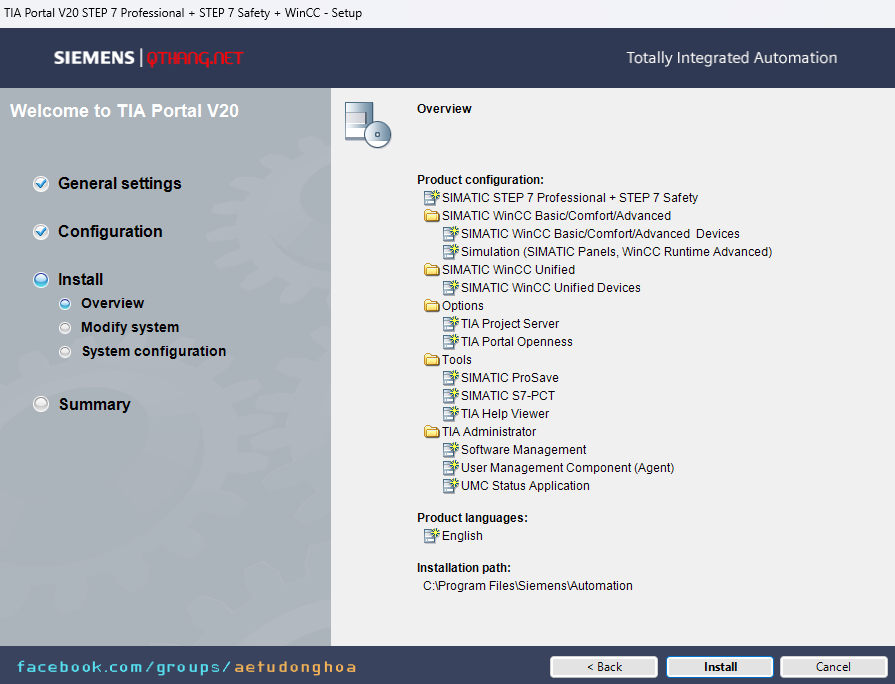The width and height of the screenshot is (895, 684).
Task: Collapse the TIA Administrator folder
Action: [x=431, y=432]
